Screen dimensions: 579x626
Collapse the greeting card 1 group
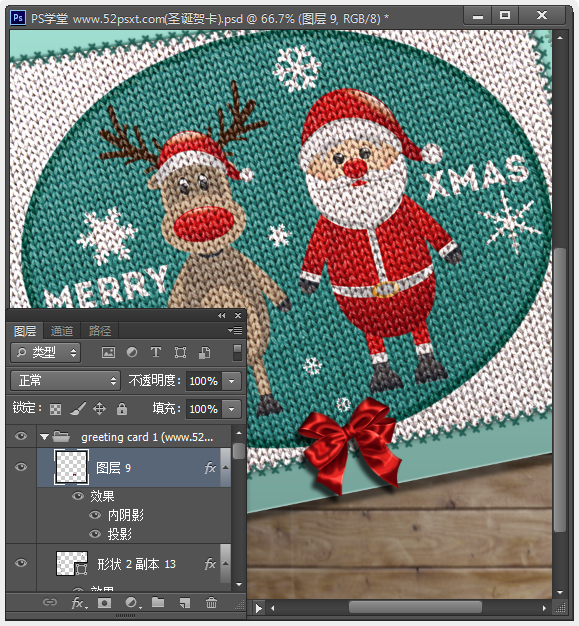[x=44, y=437]
